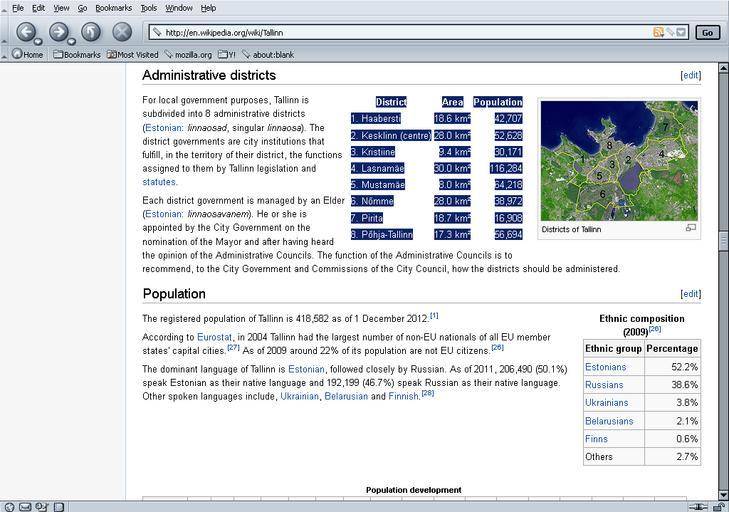Click the '2. Kesklinn (centre)' district row
This screenshot has width=729, height=512.
(437, 136)
